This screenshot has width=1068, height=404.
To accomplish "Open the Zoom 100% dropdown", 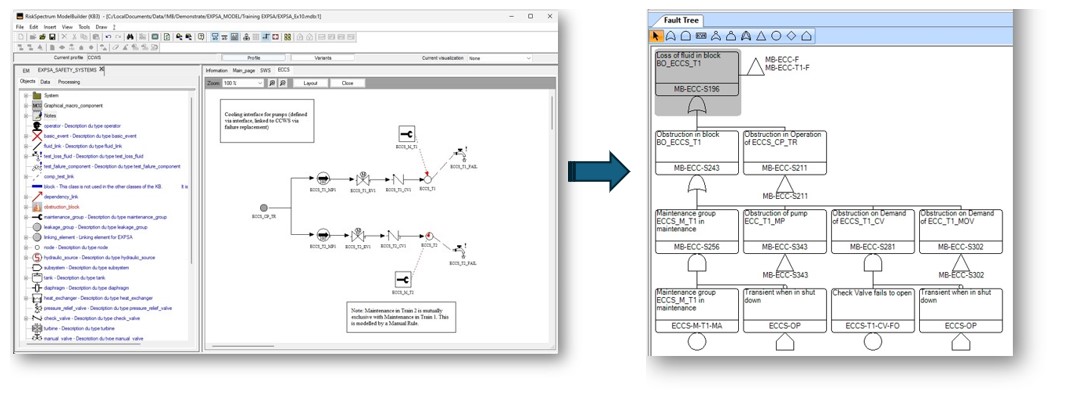I will (258, 83).
